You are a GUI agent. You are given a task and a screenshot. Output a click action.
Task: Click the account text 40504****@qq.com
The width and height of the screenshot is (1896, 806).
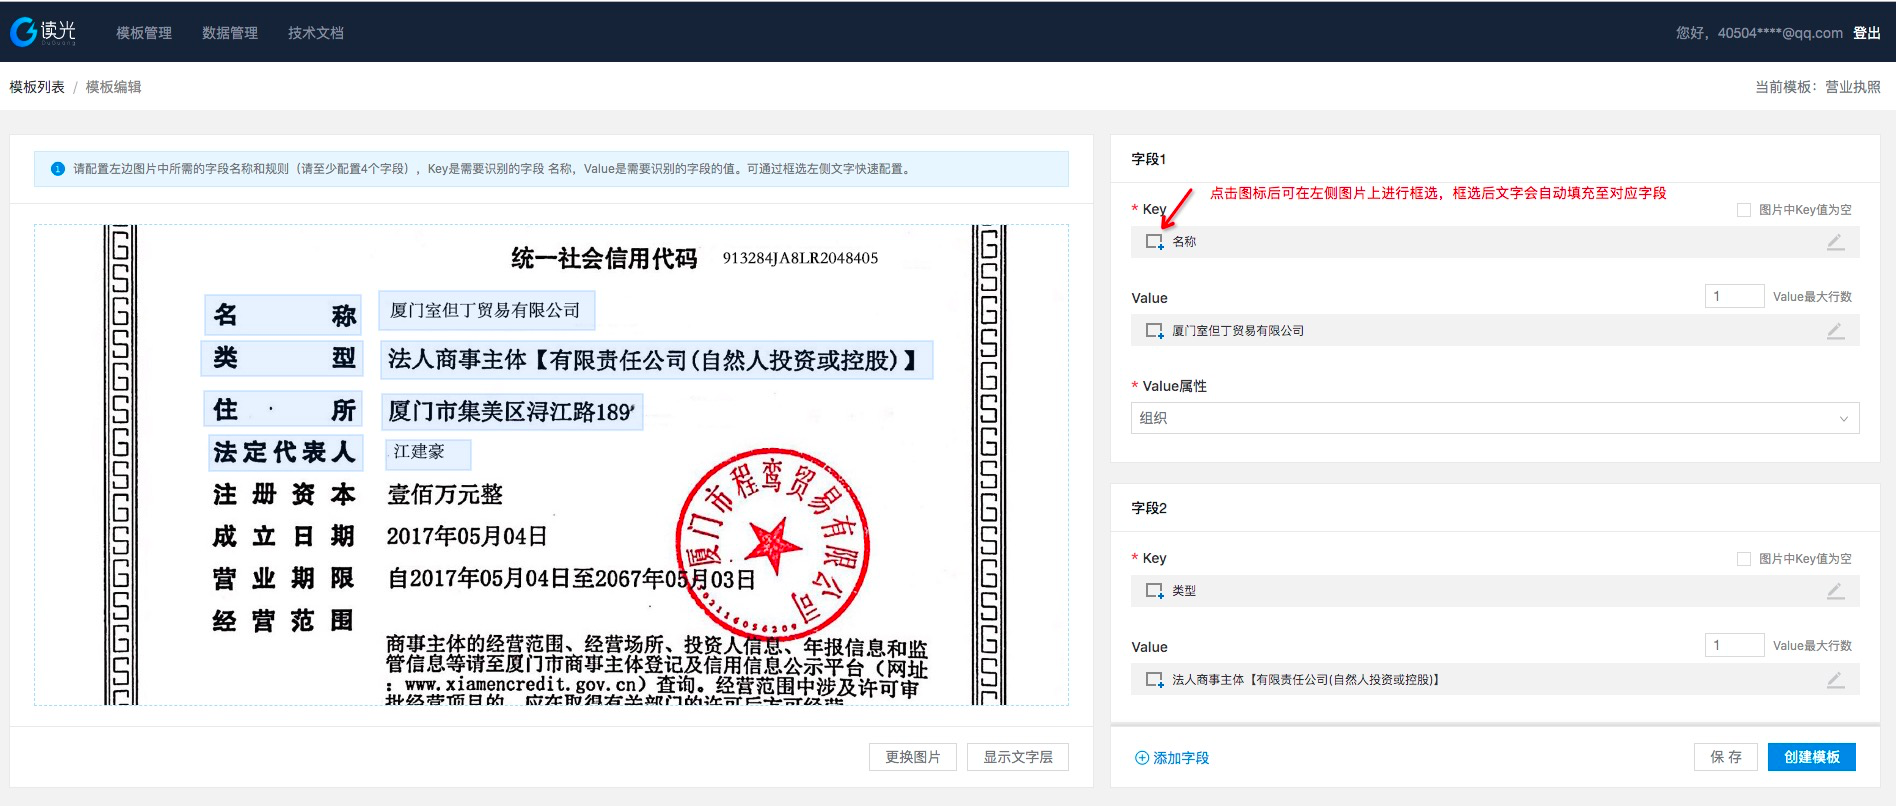1780,33
